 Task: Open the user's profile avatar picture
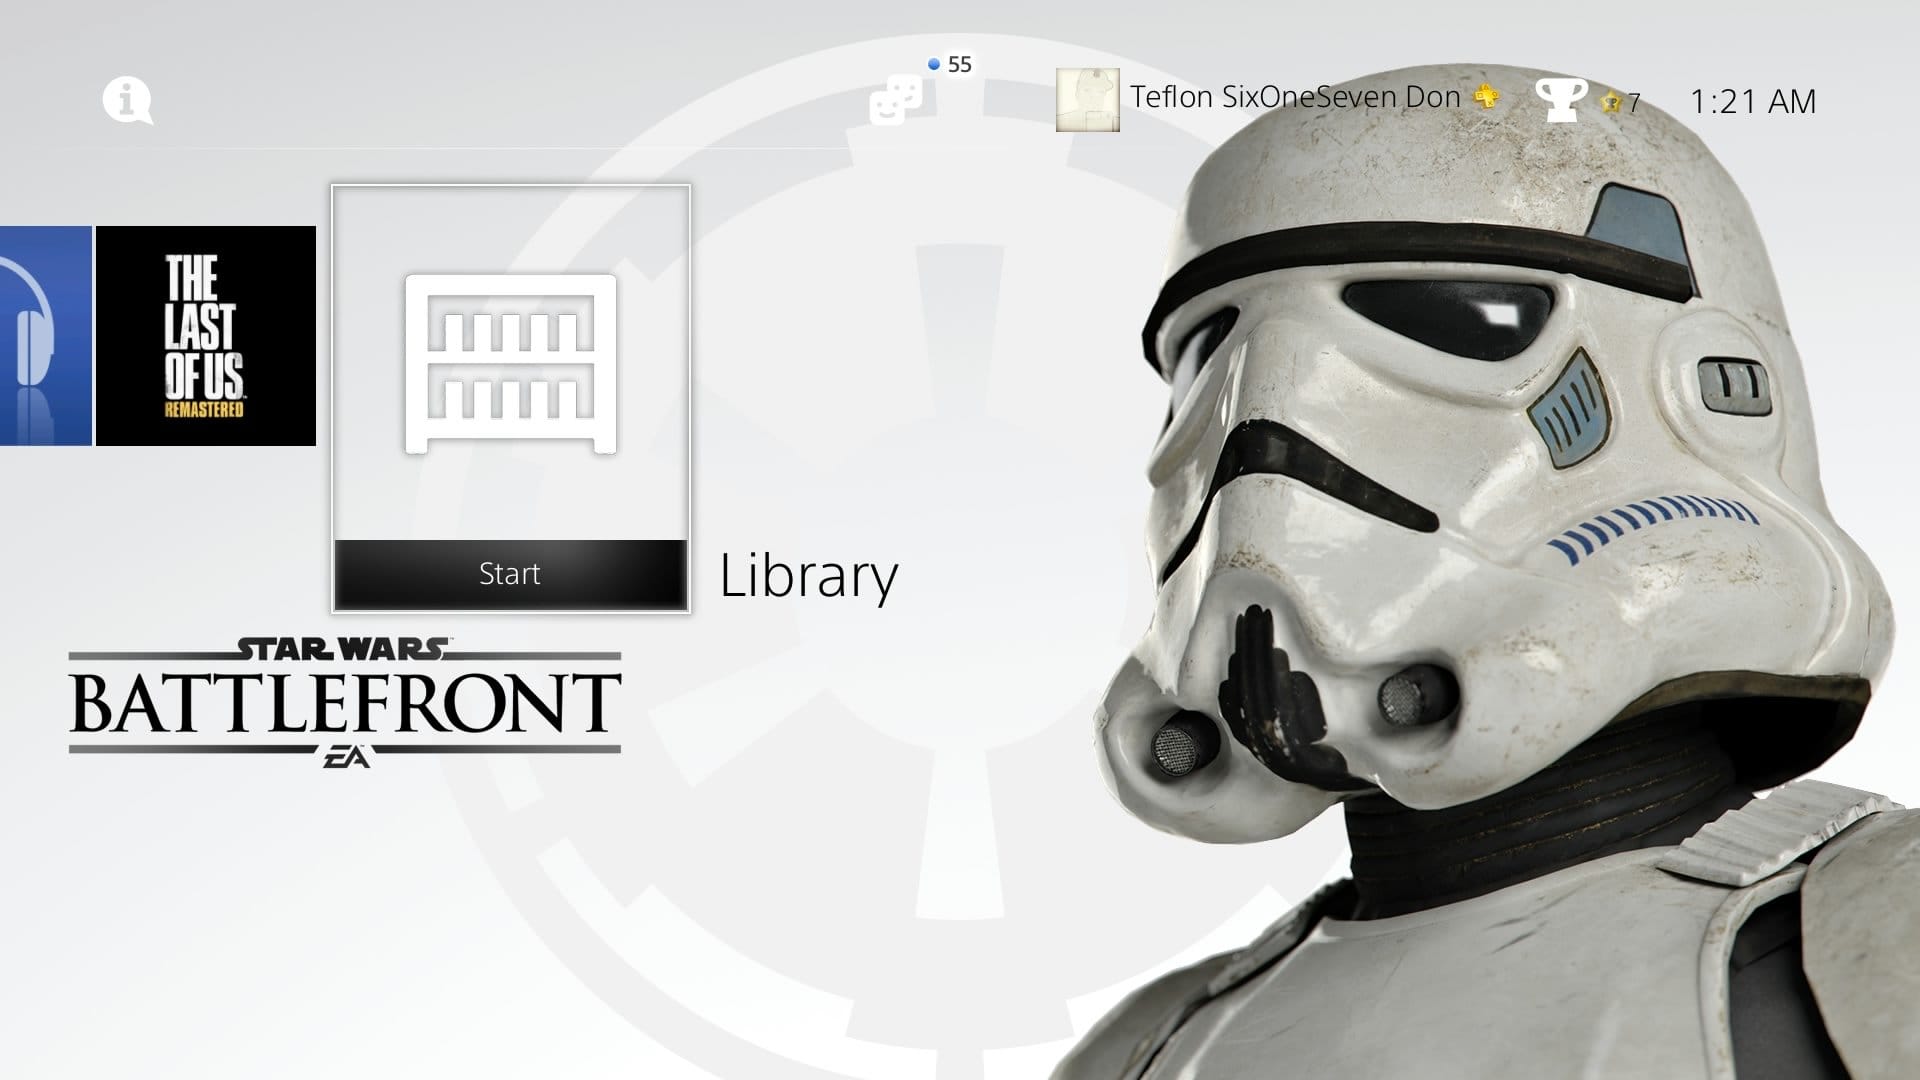[1088, 100]
